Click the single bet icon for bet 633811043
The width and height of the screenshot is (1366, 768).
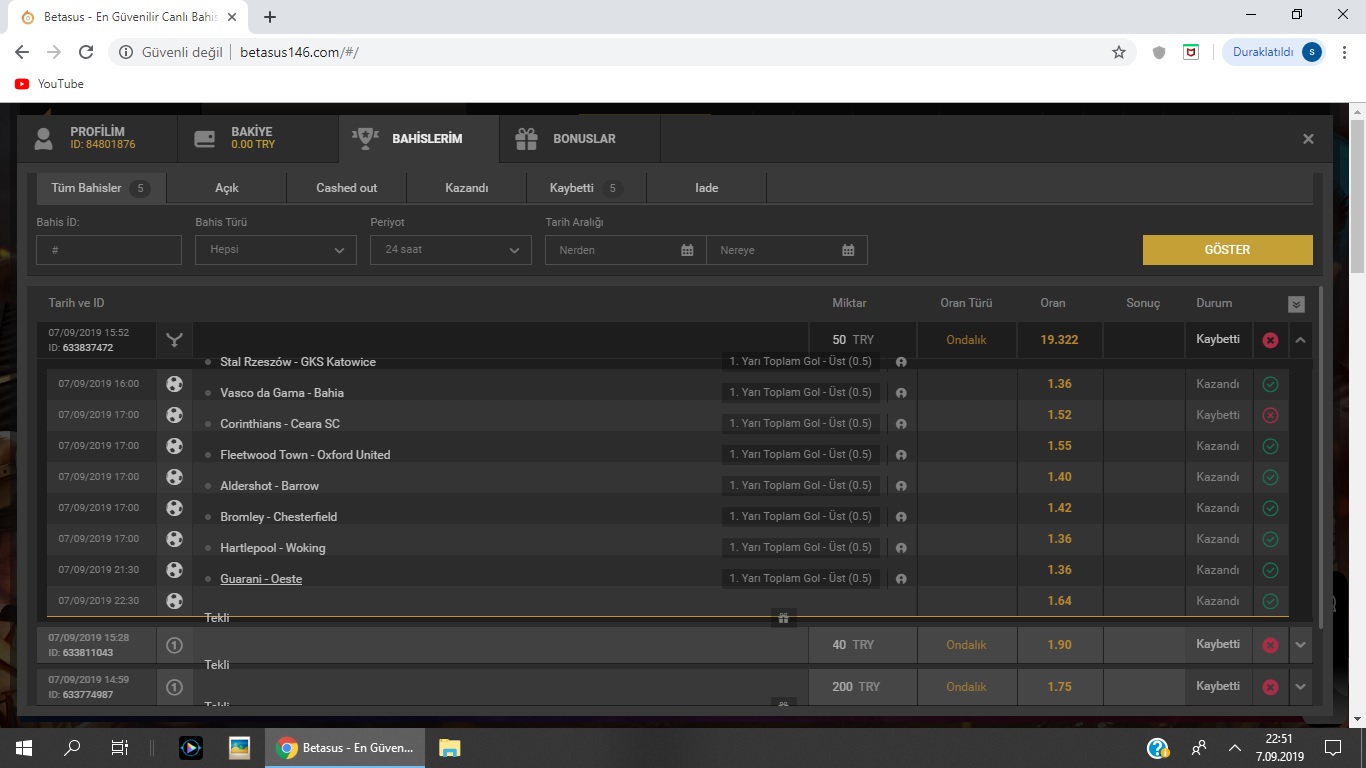174,645
